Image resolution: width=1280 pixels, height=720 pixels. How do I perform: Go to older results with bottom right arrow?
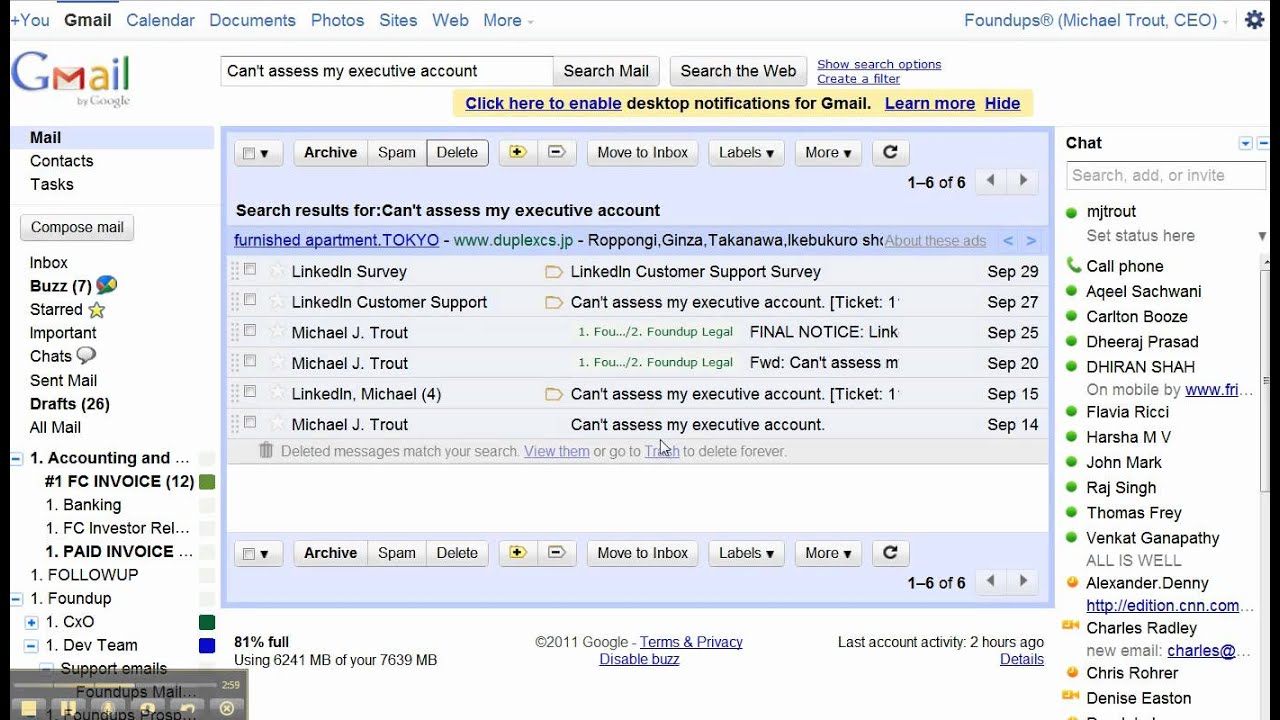tap(1023, 581)
